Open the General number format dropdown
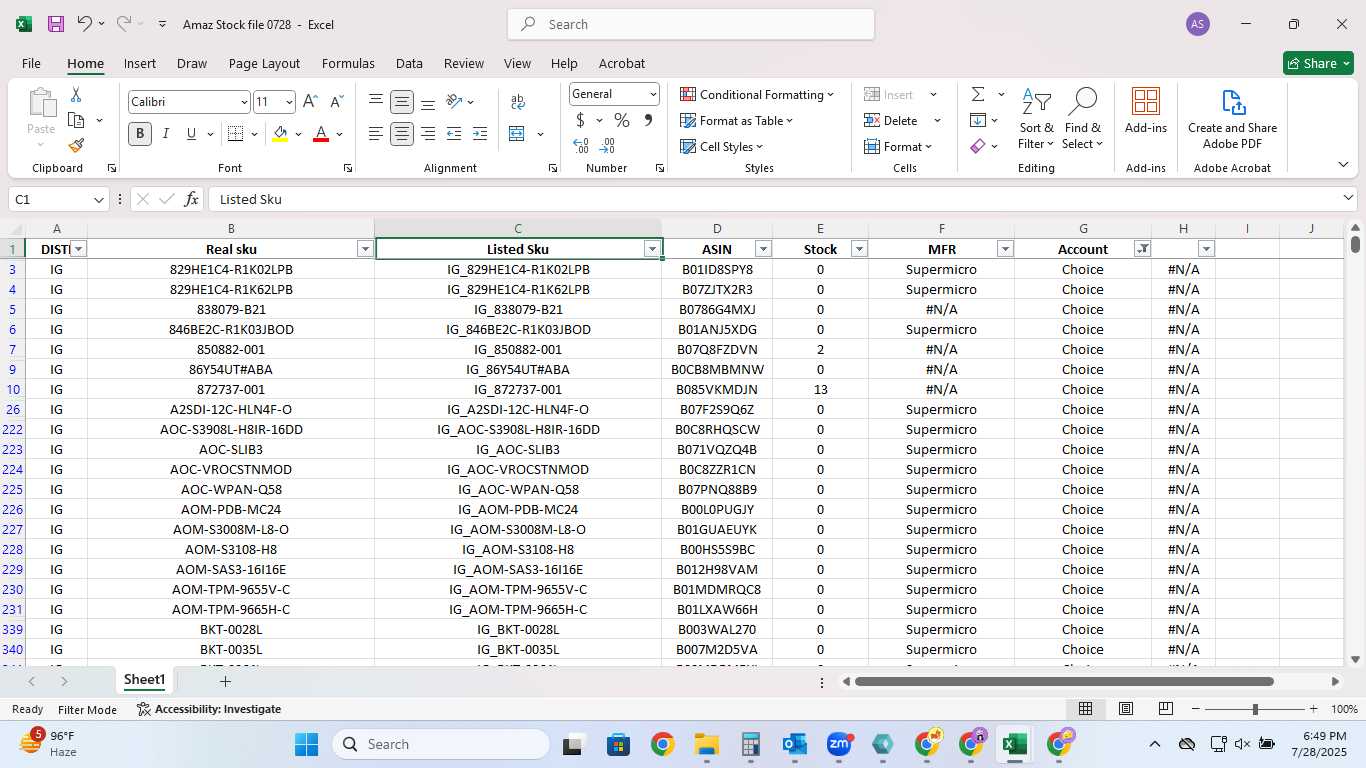 pos(653,94)
